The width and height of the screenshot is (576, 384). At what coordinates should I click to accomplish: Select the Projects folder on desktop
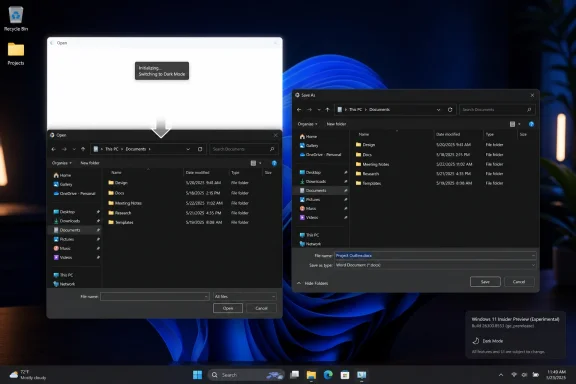pos(16,54)
